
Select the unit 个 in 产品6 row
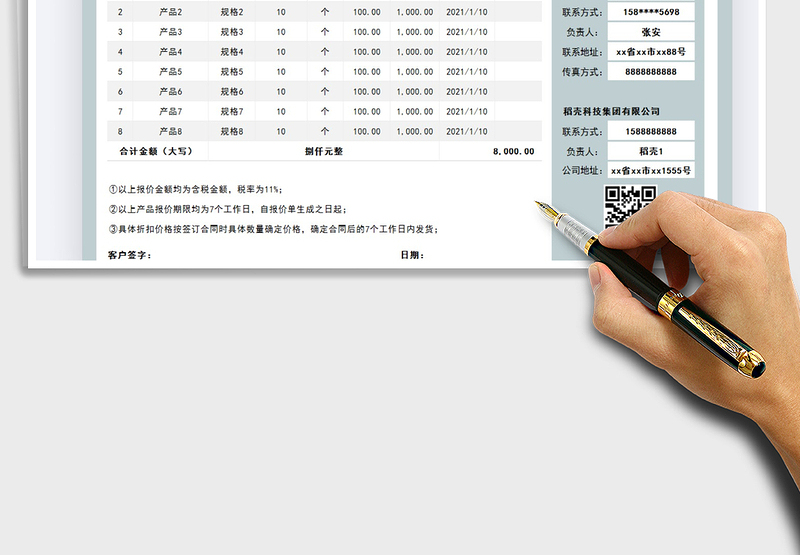pos(325,91)
